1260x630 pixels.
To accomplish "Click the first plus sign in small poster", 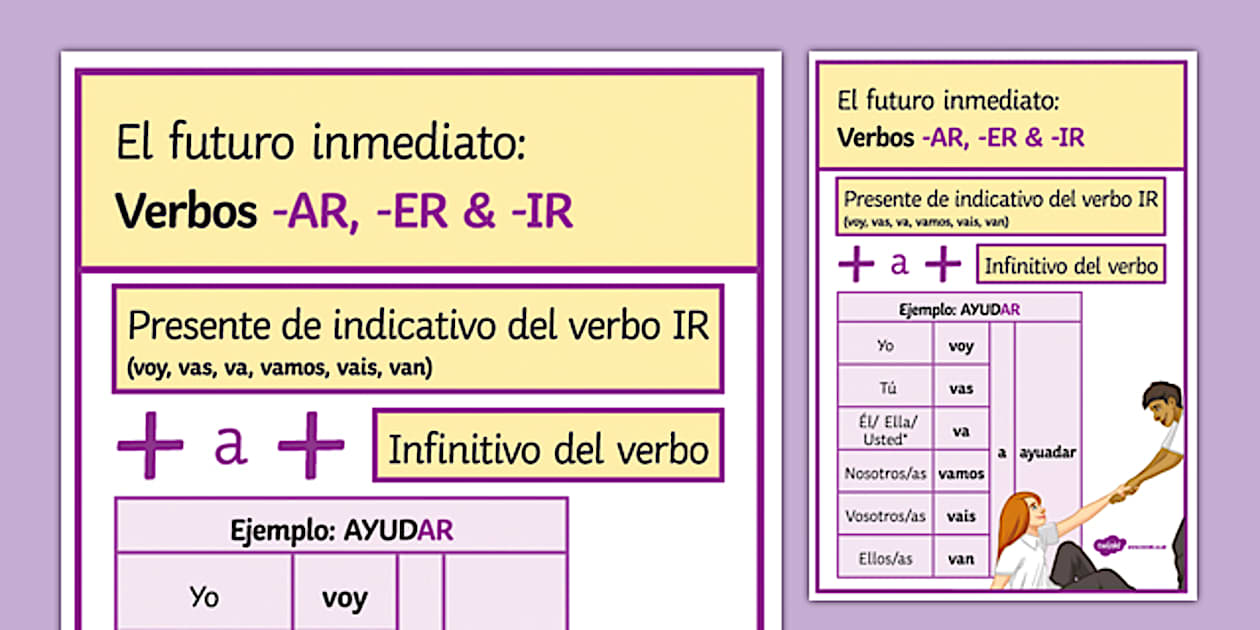I will click(855, 264).
